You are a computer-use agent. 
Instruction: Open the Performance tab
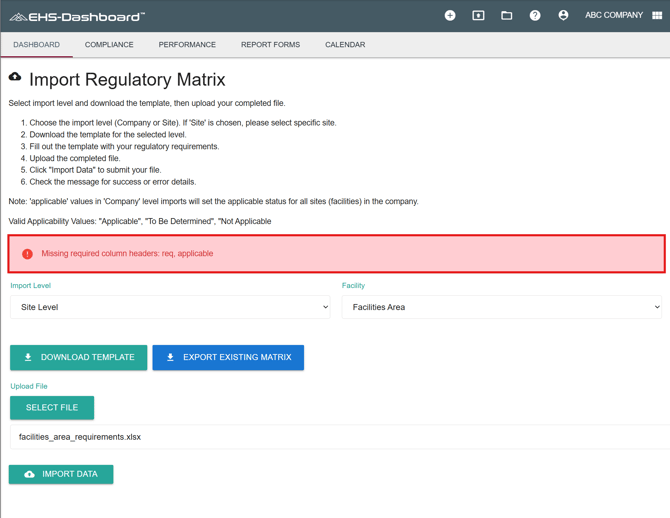click(187, 45)
